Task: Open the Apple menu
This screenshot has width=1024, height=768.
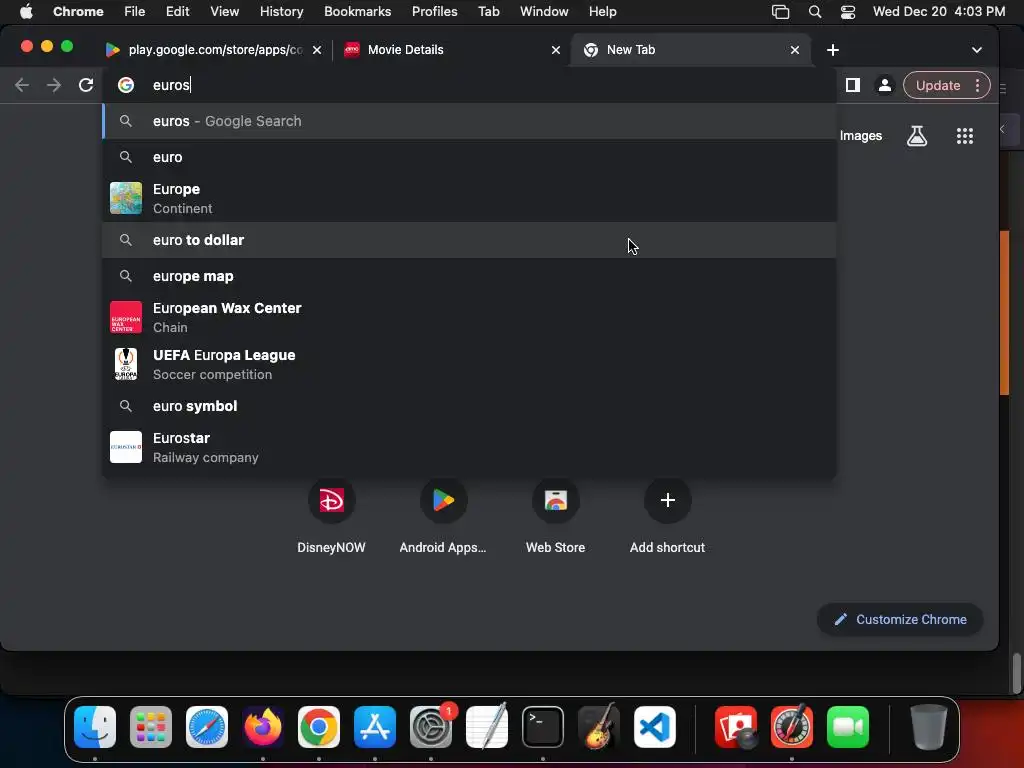Action: (26, 11)
